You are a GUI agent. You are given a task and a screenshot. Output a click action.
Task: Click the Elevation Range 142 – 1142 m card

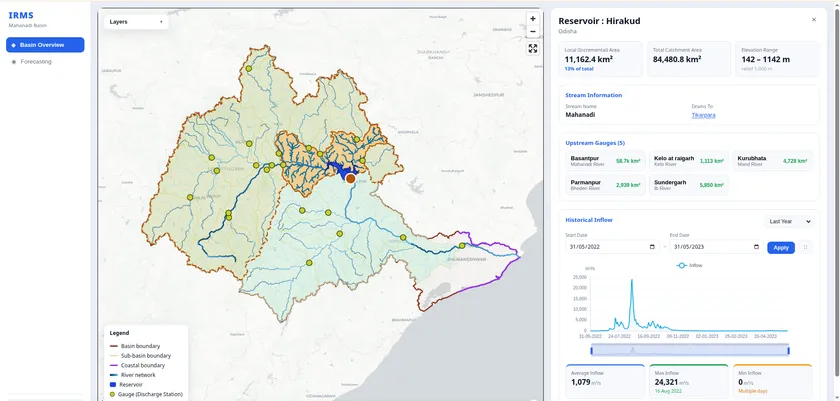[777, 59]
